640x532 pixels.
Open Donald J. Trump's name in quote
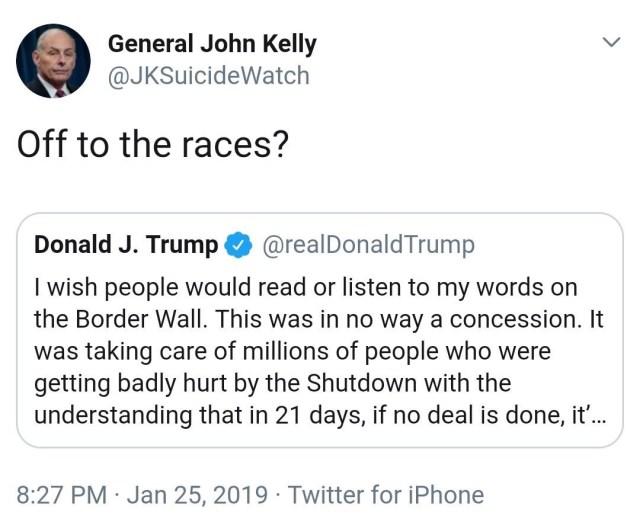coord(126,245)
